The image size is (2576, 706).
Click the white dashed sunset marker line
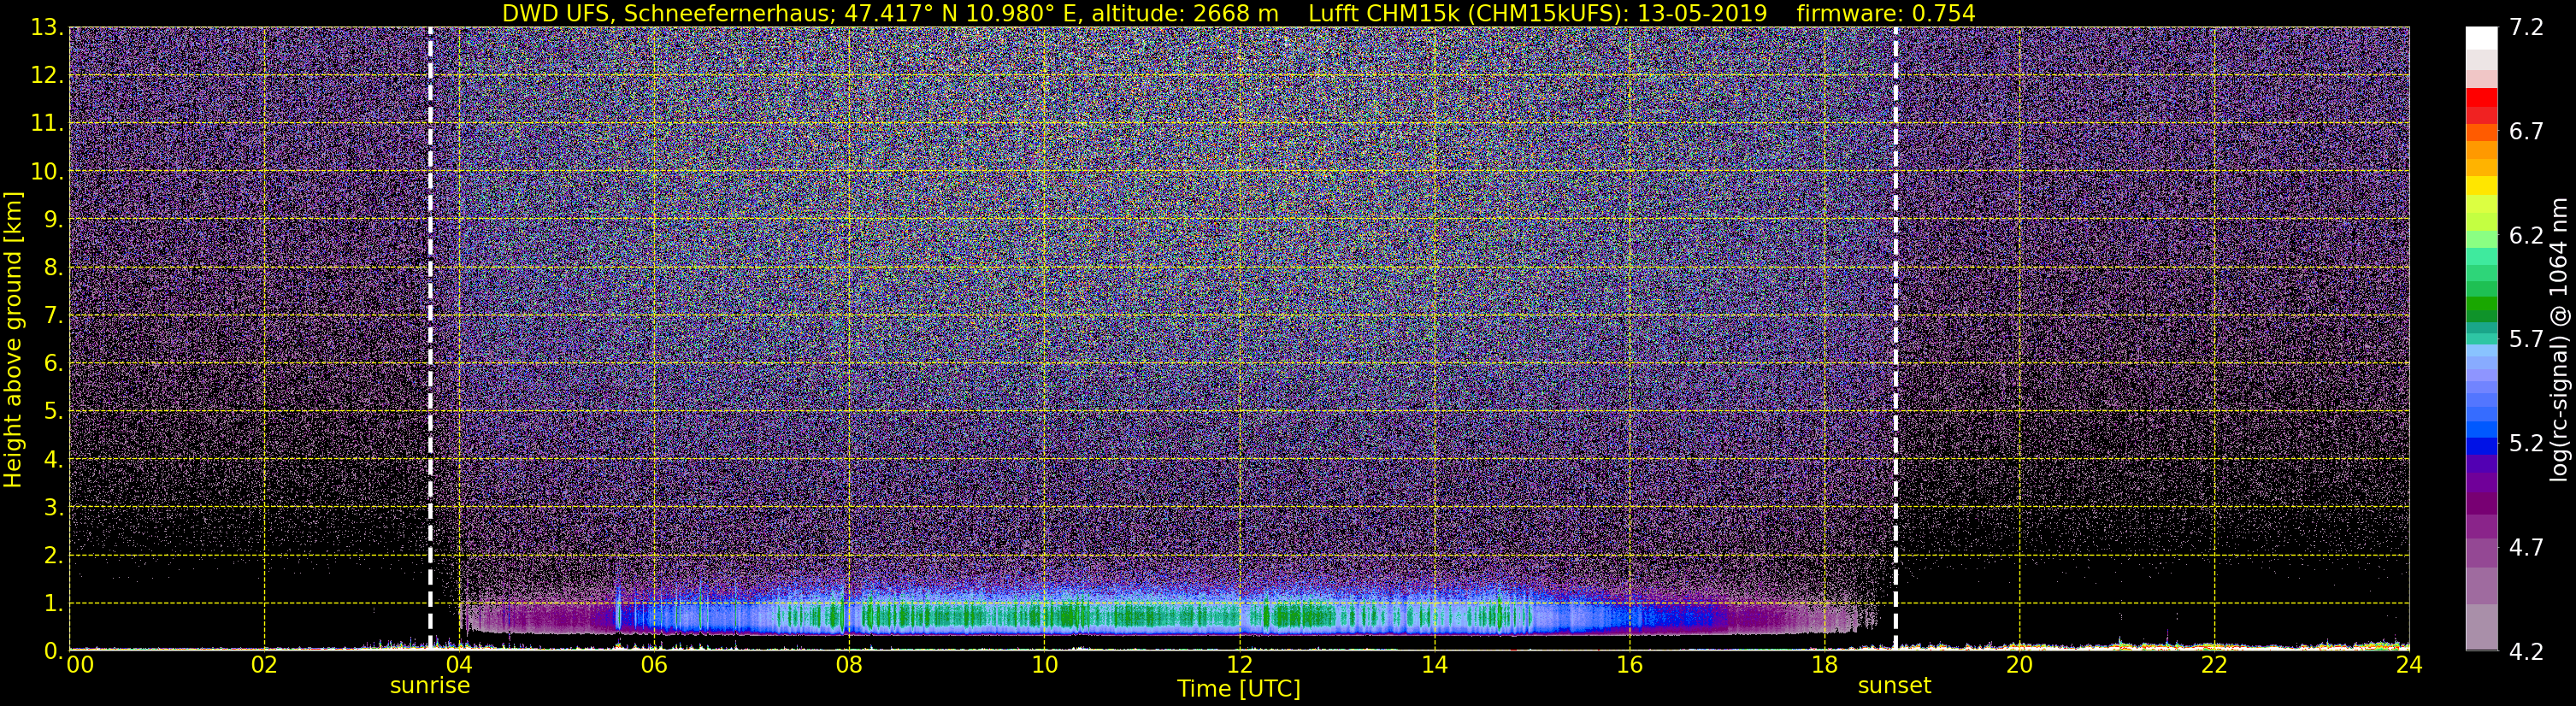(1895, 338)
